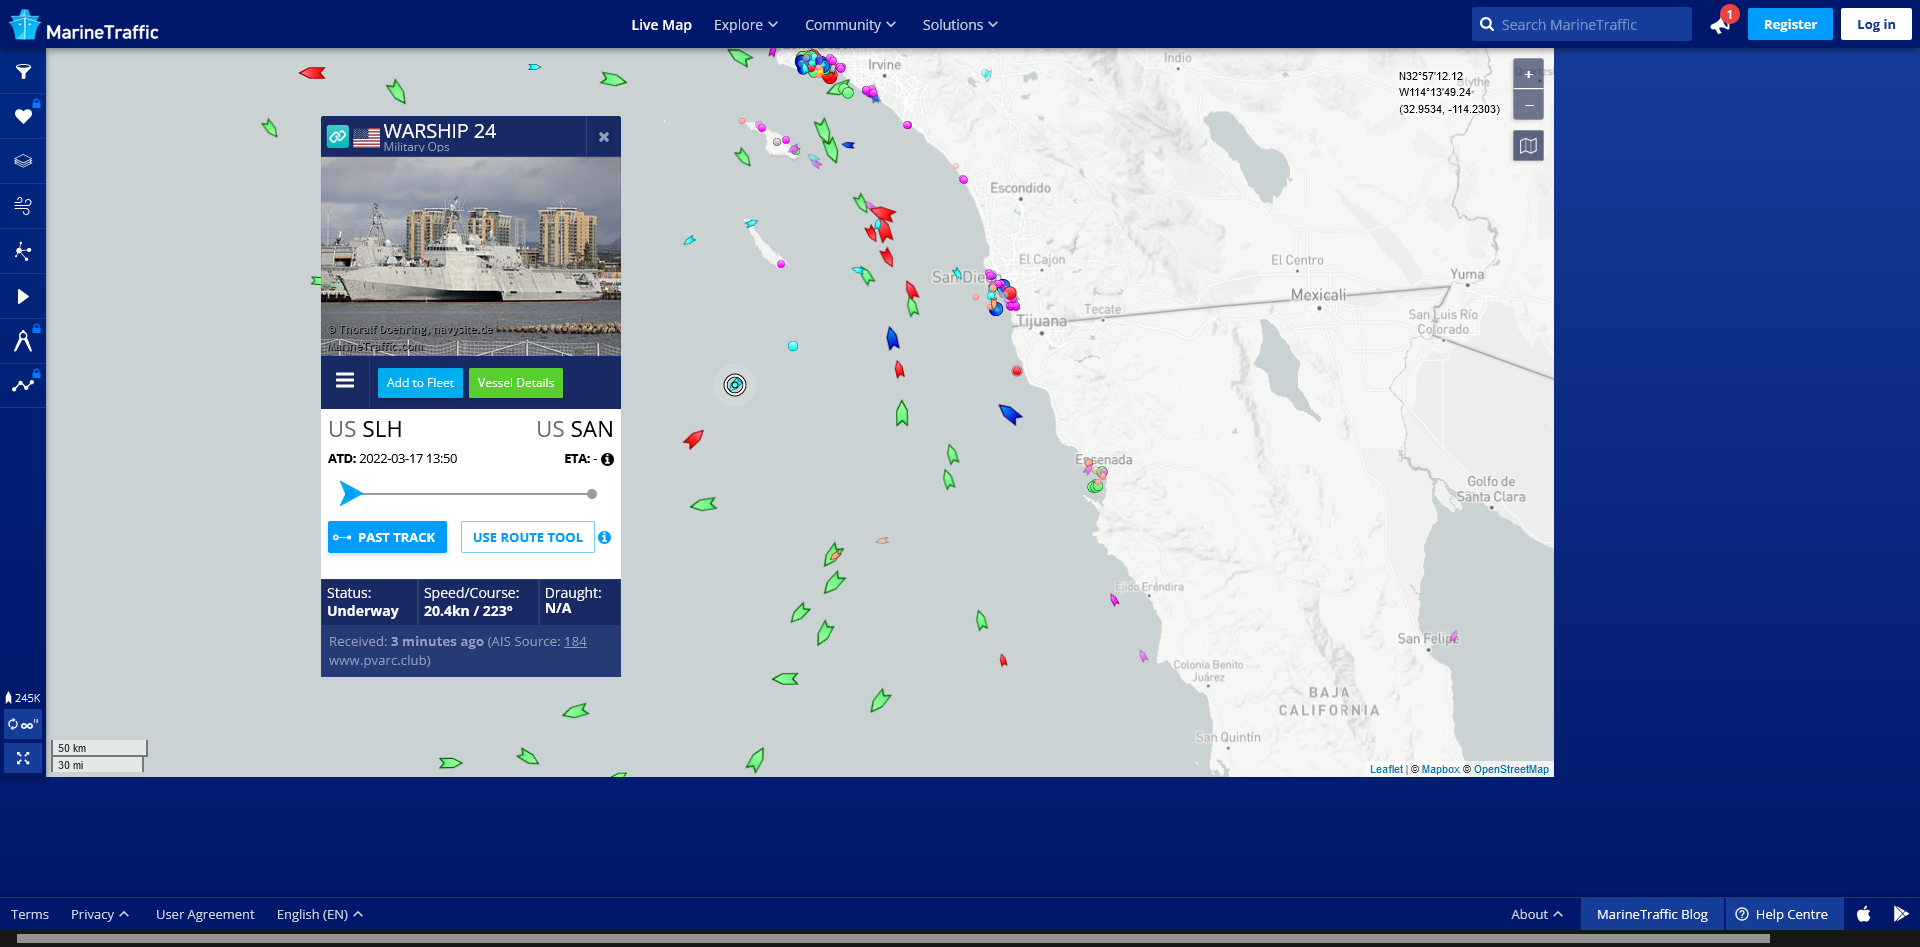The height and width of the screenshot is (947, 1920).
Task: Open Vessel Details
Action: pyautogui.click(x=516, y=383)
